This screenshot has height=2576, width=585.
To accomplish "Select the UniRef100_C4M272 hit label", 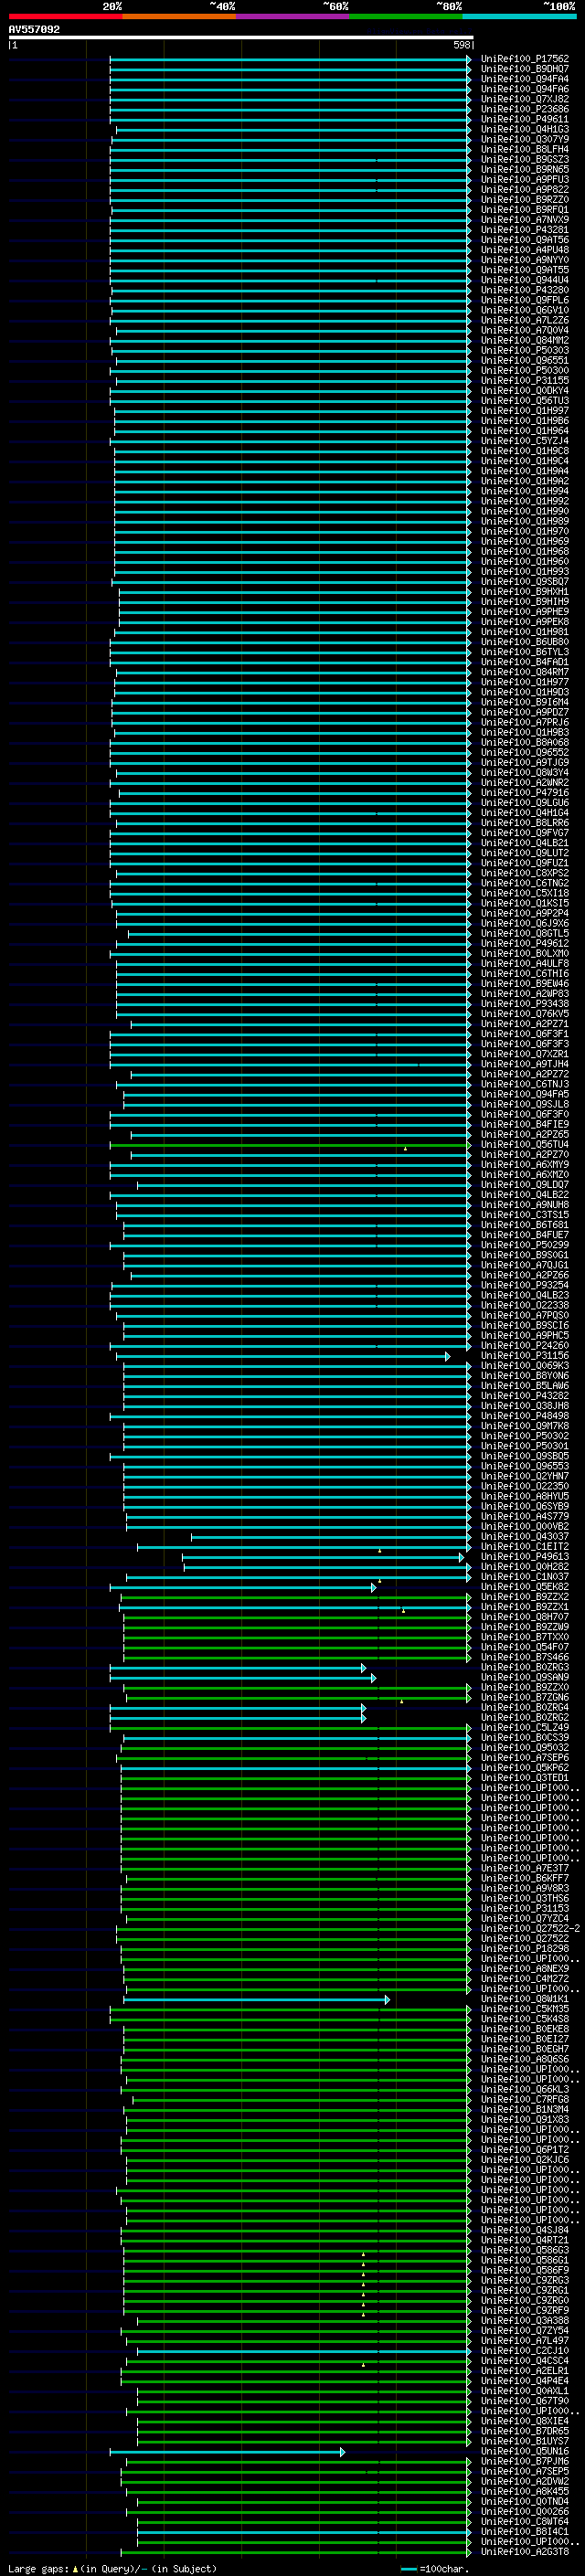I will 524,1978.
